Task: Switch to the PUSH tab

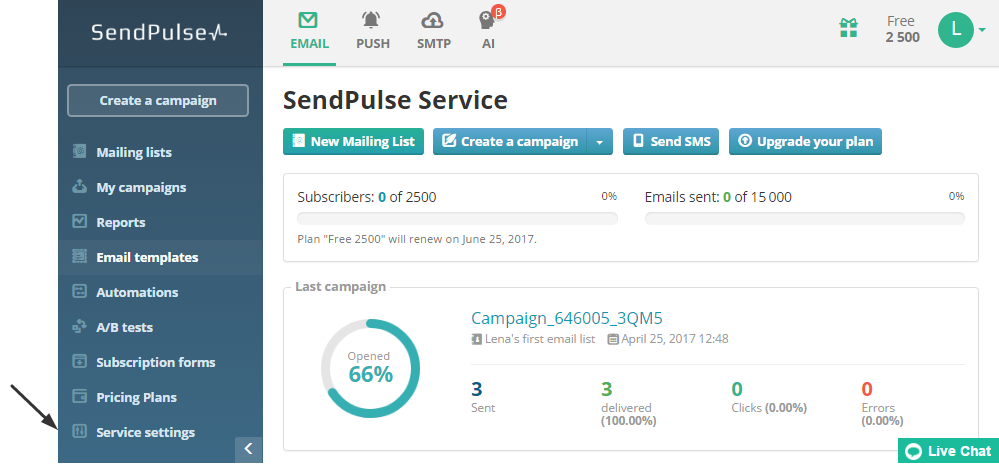Action: (373, 32)
